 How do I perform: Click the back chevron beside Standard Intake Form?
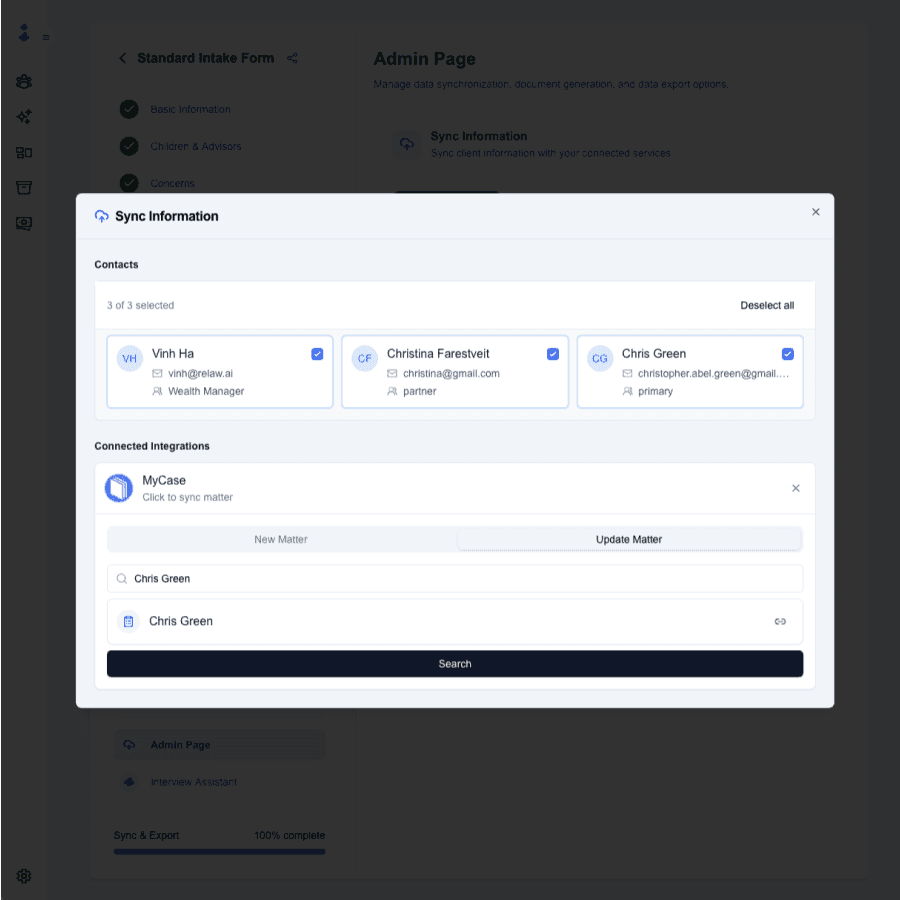(x=123, y=58)
